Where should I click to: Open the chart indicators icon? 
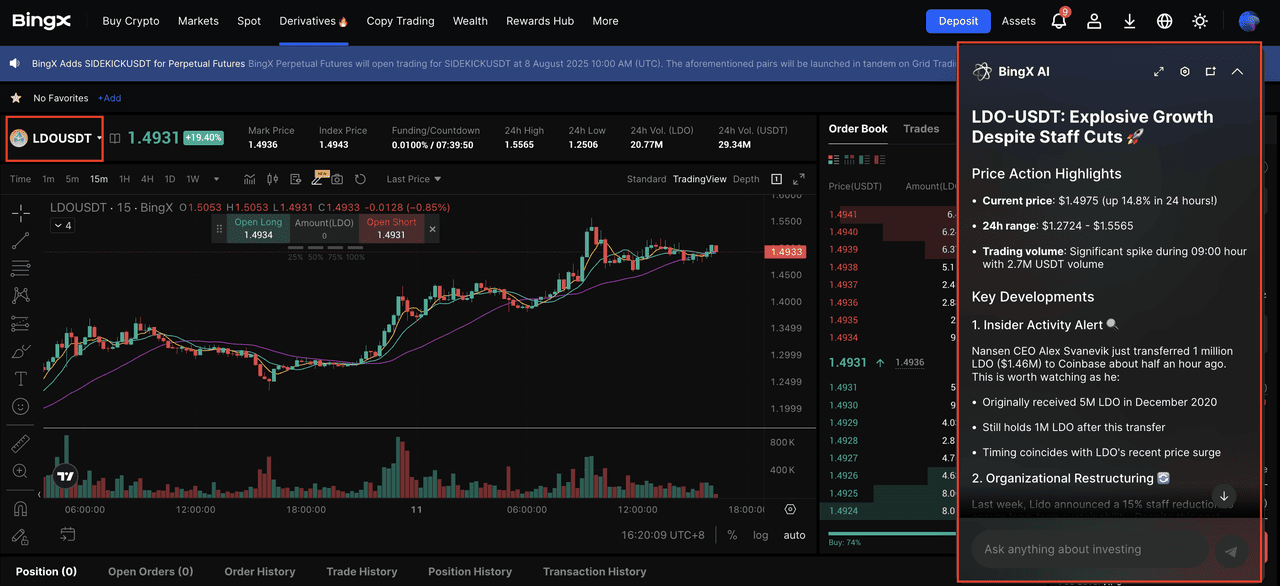pyautogui.click(x=250, y=179)
